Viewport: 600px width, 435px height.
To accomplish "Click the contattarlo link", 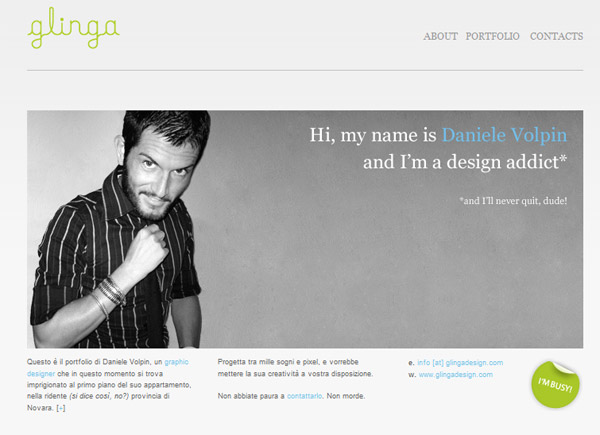I will pyautogui.click(x=304, y=396).
